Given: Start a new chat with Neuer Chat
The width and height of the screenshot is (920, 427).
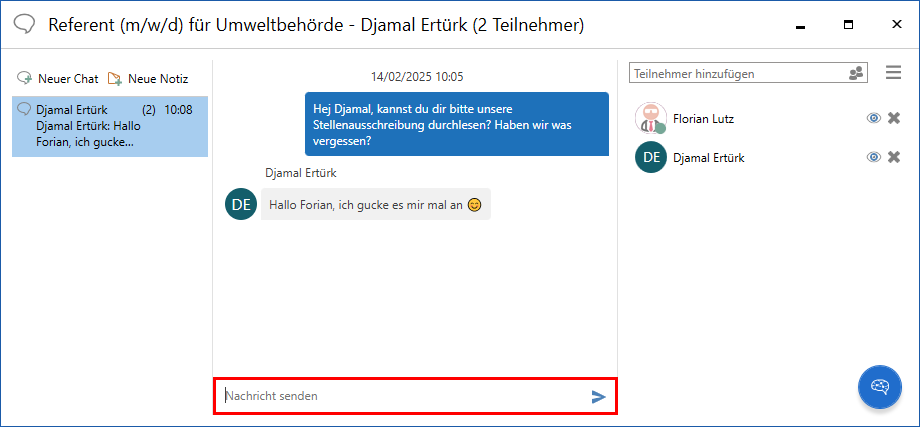Looking at the screenshot, I should (58, 78).
